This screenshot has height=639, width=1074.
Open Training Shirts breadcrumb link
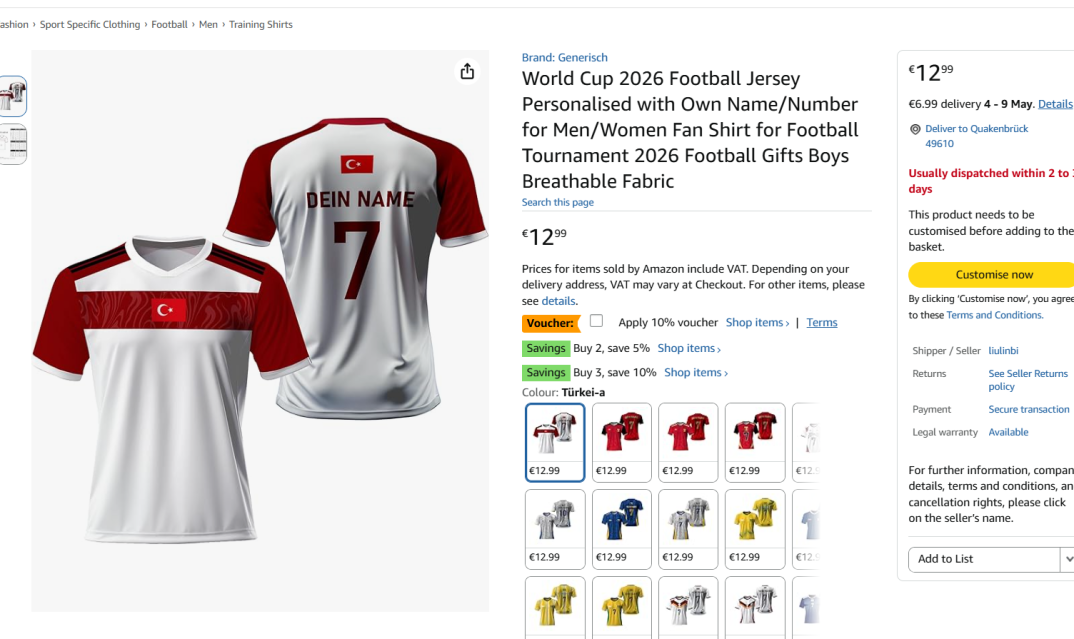click(x=260, y=24)
